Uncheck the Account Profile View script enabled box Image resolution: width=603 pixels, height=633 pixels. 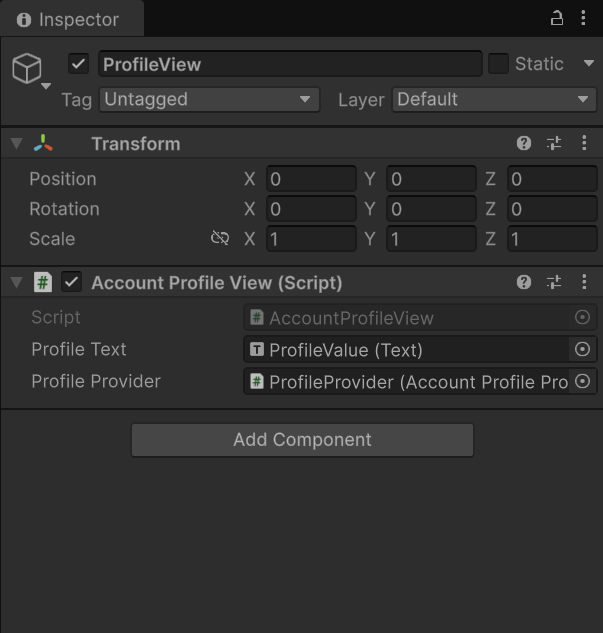71,282
